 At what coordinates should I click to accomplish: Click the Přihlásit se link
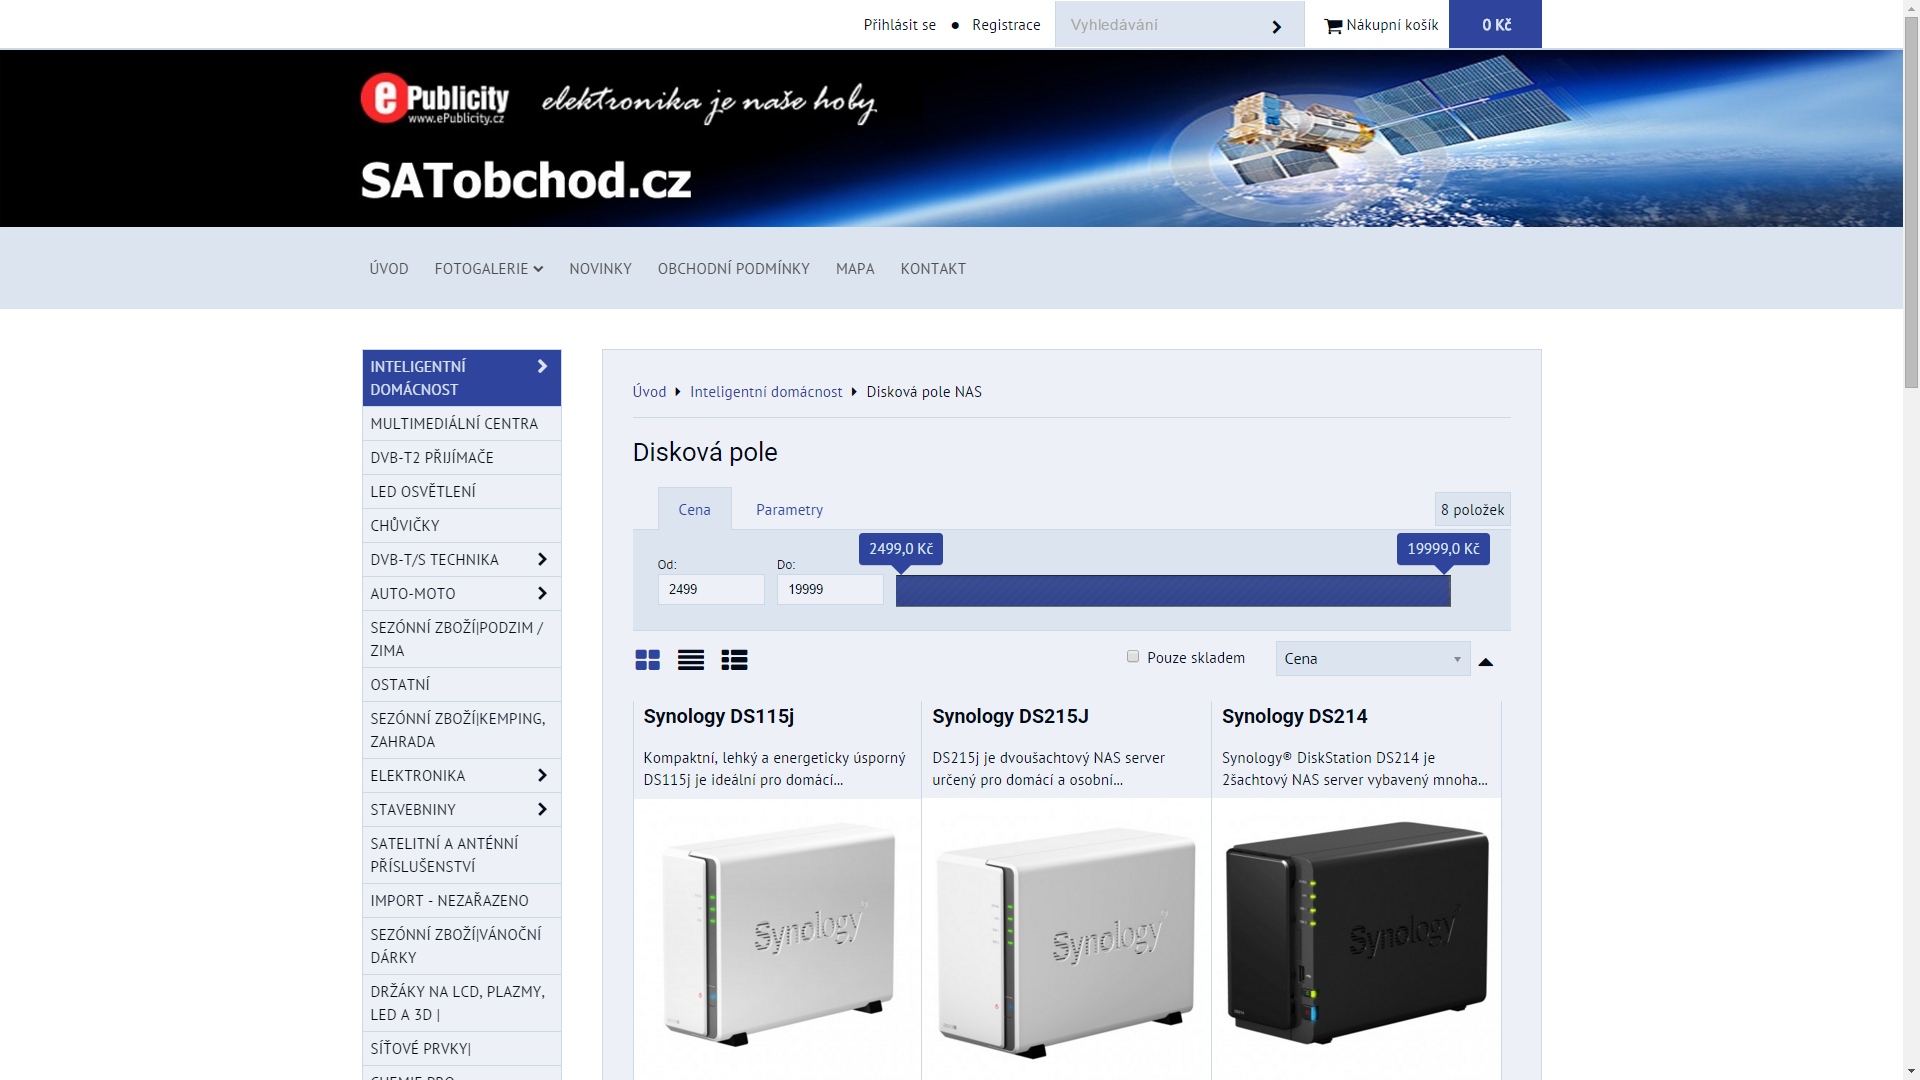[x=899, y=25]
